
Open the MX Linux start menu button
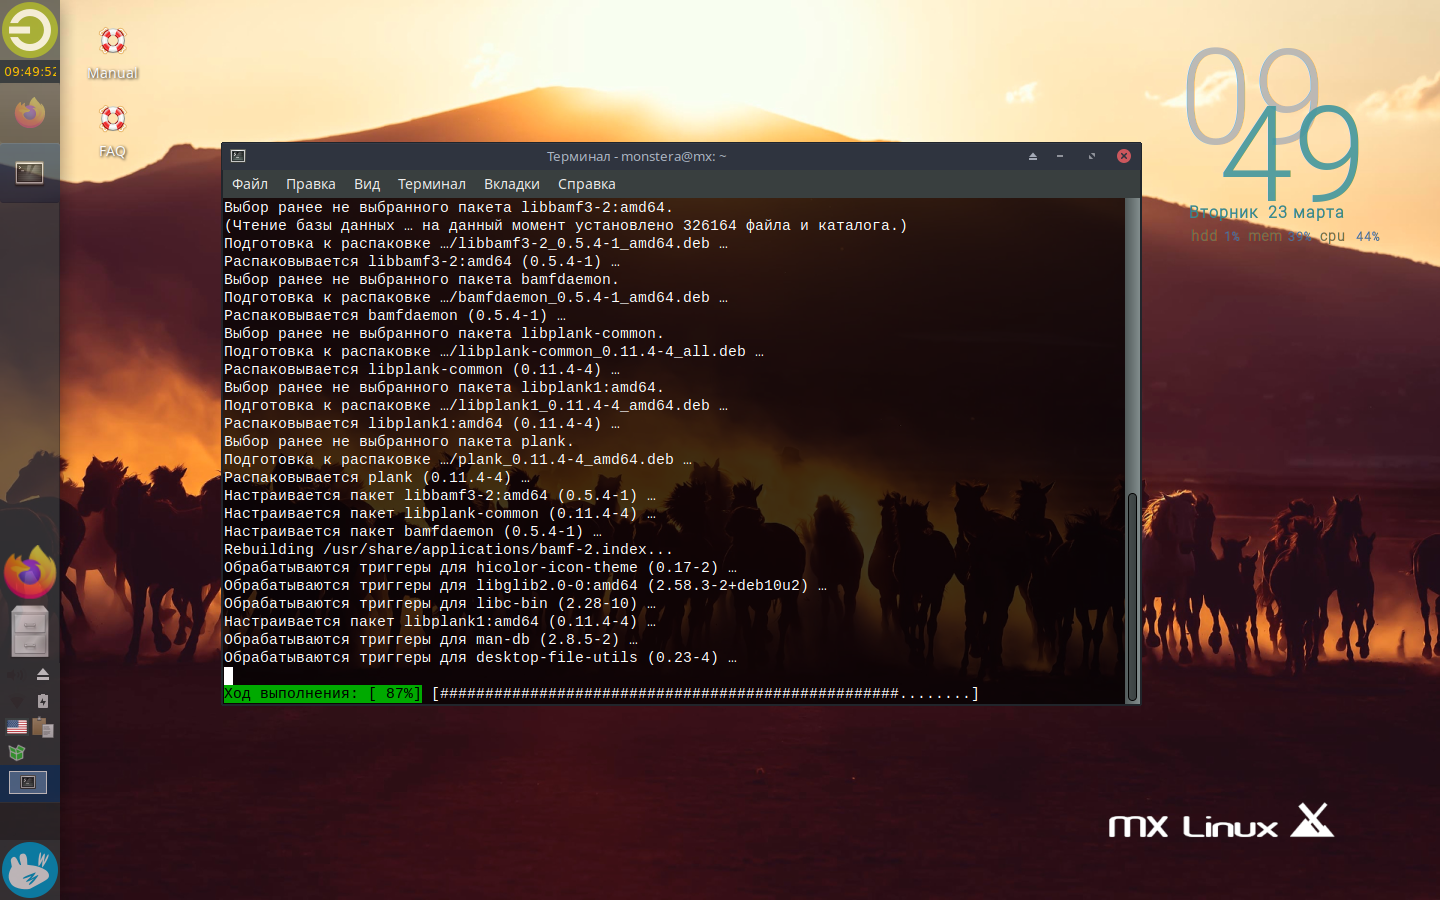click(x=29, y=869)
